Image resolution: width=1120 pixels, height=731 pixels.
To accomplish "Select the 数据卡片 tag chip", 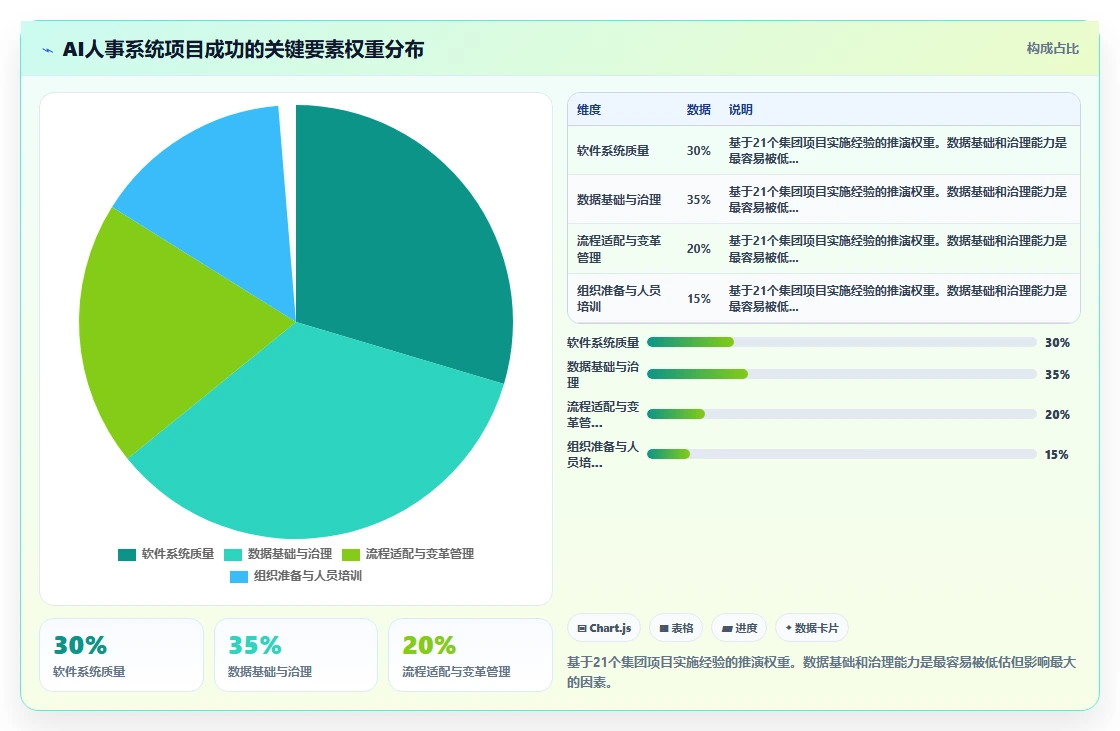I will tap(811, 628).
